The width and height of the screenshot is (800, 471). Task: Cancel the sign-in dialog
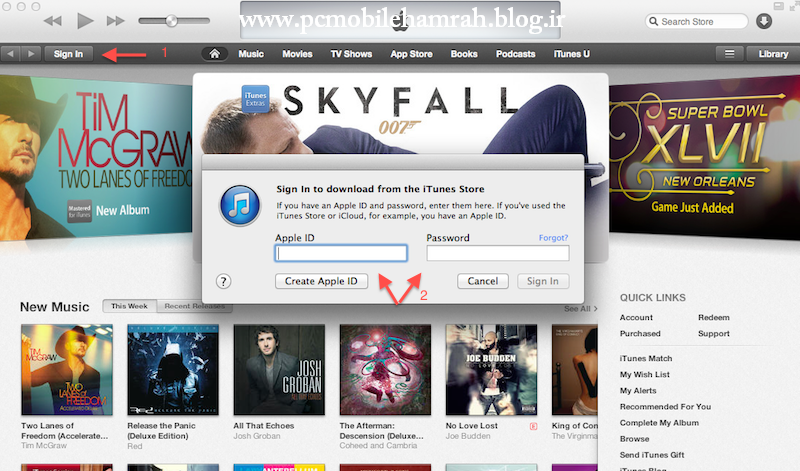pyautogui.click(x=483, y=281)
